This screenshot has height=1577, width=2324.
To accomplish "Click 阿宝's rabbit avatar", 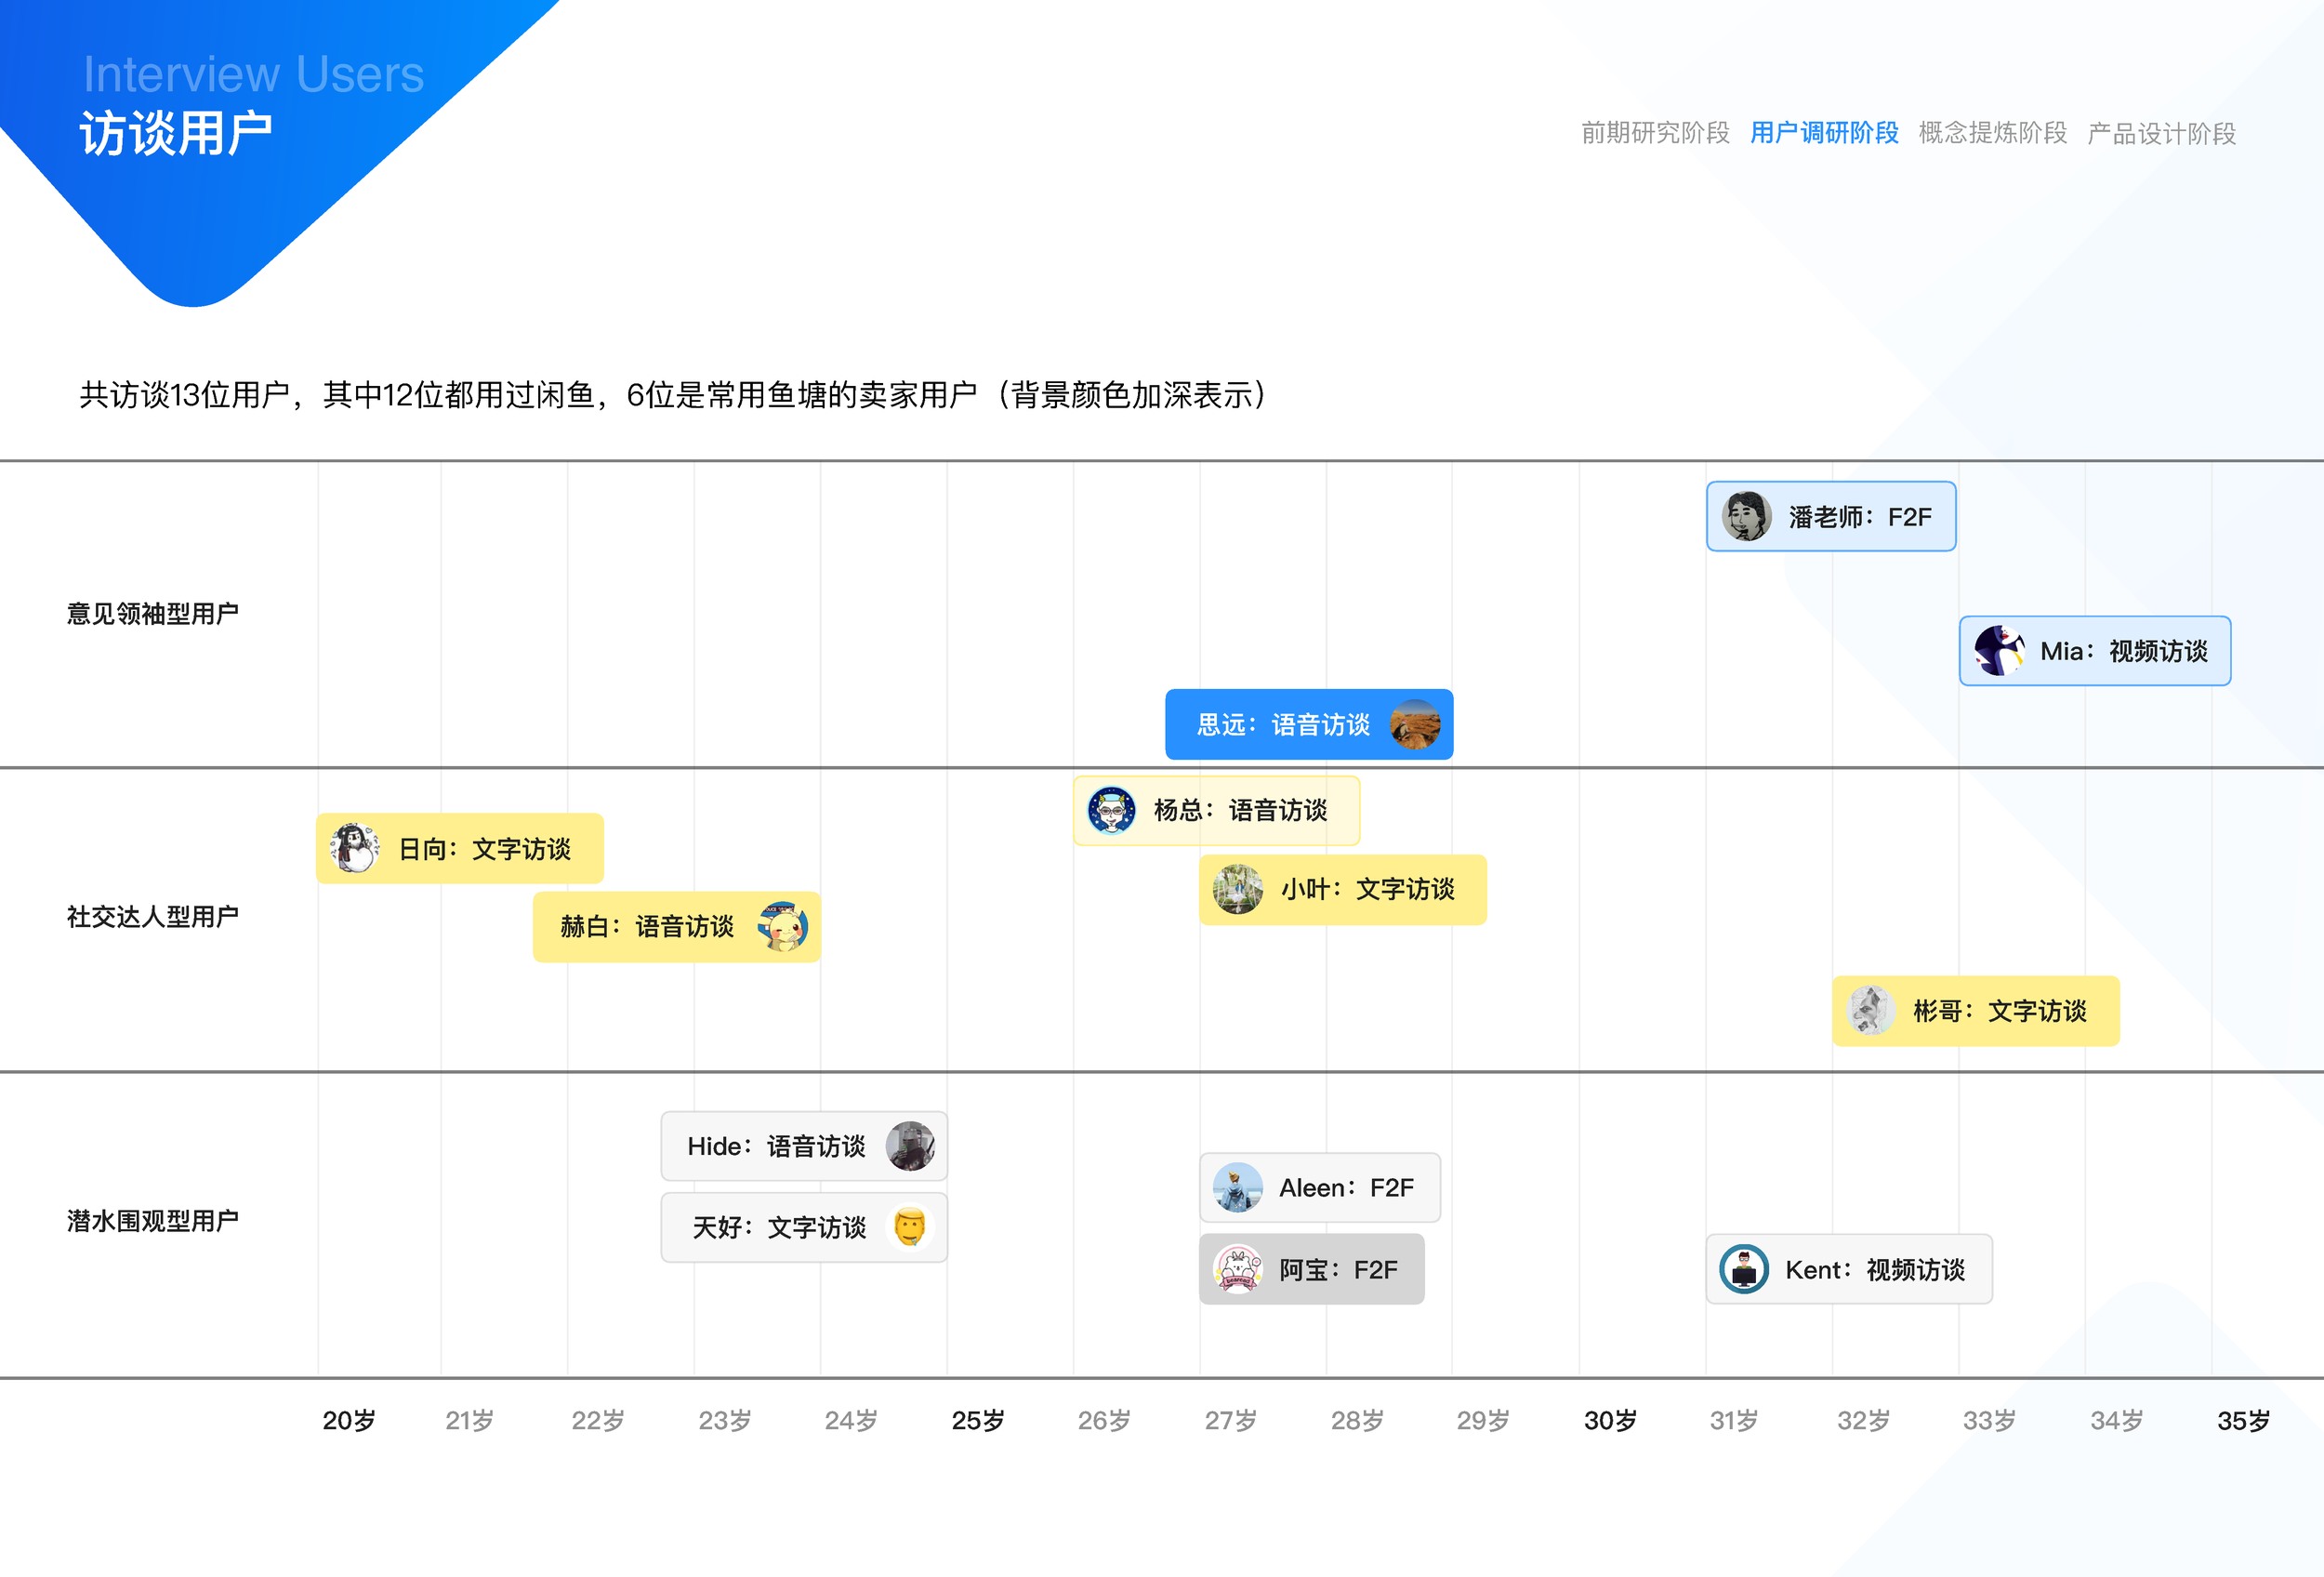I will [x=1238, y=1269].
